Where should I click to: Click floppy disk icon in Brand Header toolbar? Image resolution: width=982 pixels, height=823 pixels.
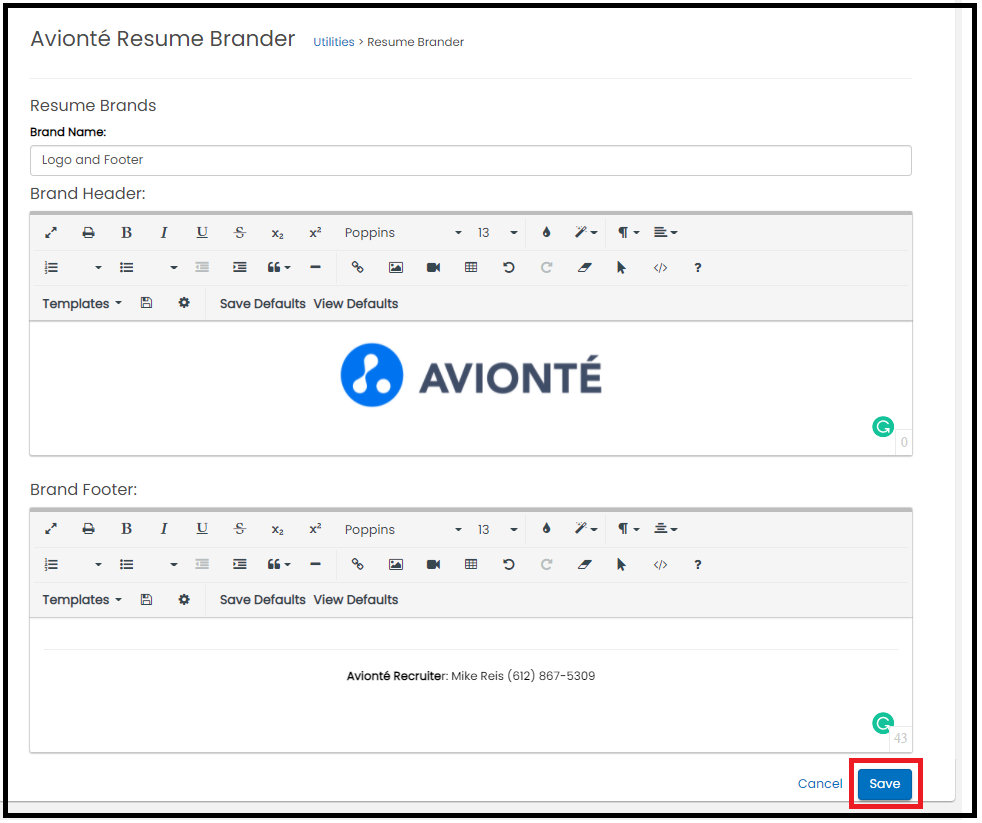(146, 303)
